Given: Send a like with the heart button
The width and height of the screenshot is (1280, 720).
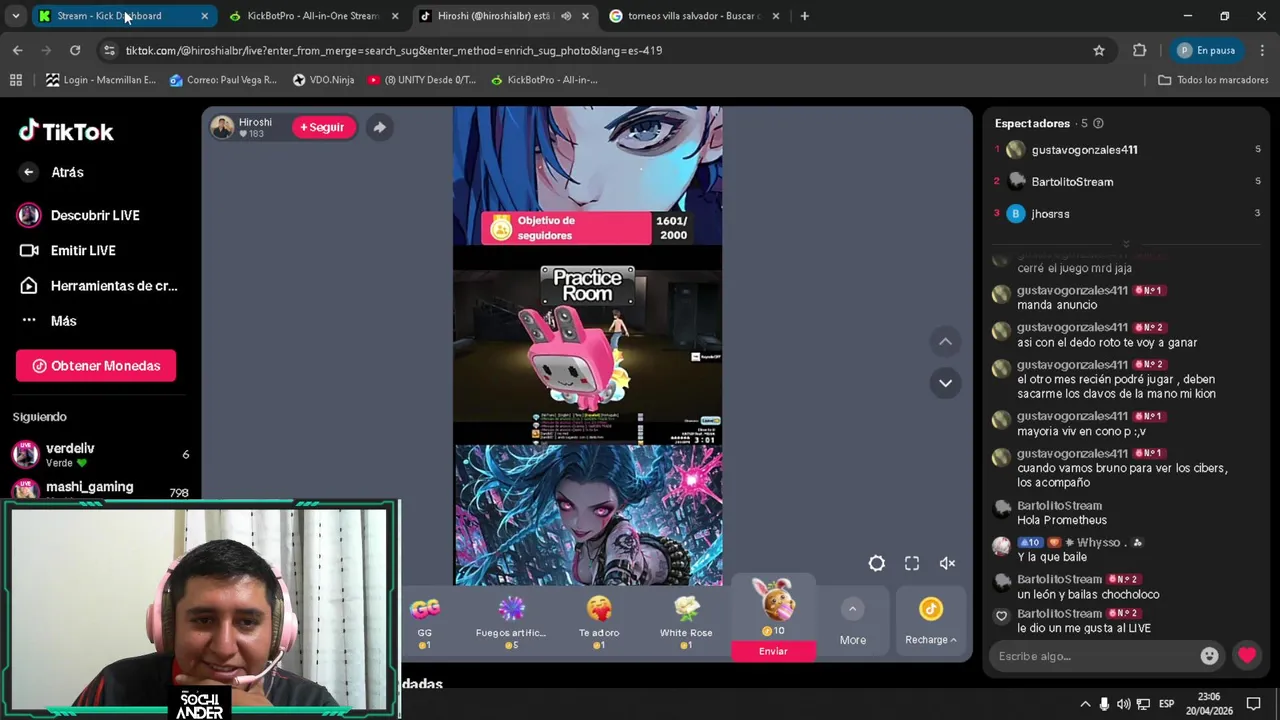Looking at the screenshot, I should [x=1246, y=656].
